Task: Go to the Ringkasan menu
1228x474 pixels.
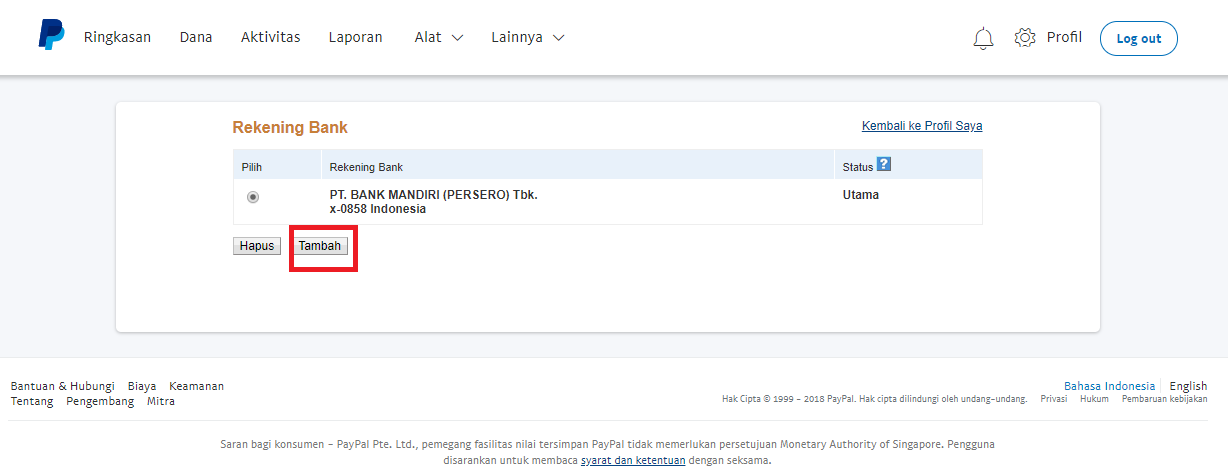Action: tap(117, 37)
